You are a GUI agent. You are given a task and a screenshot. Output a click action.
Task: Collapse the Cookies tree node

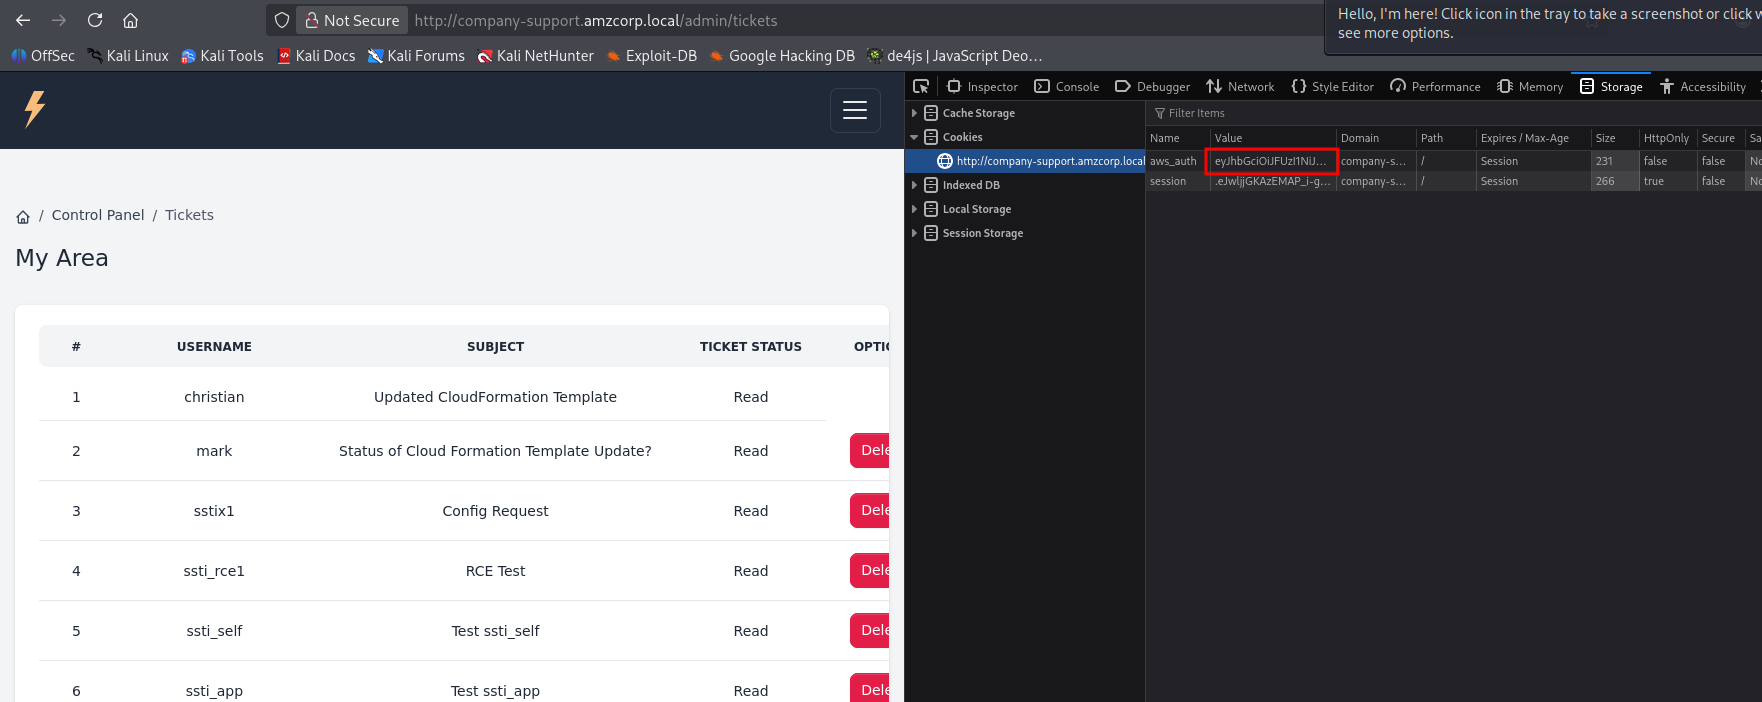coord(914,137)
